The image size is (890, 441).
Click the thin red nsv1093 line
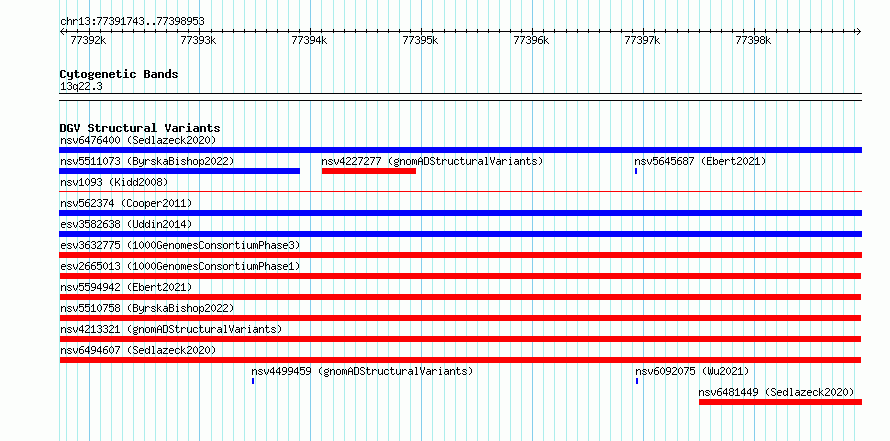point(460,192)
